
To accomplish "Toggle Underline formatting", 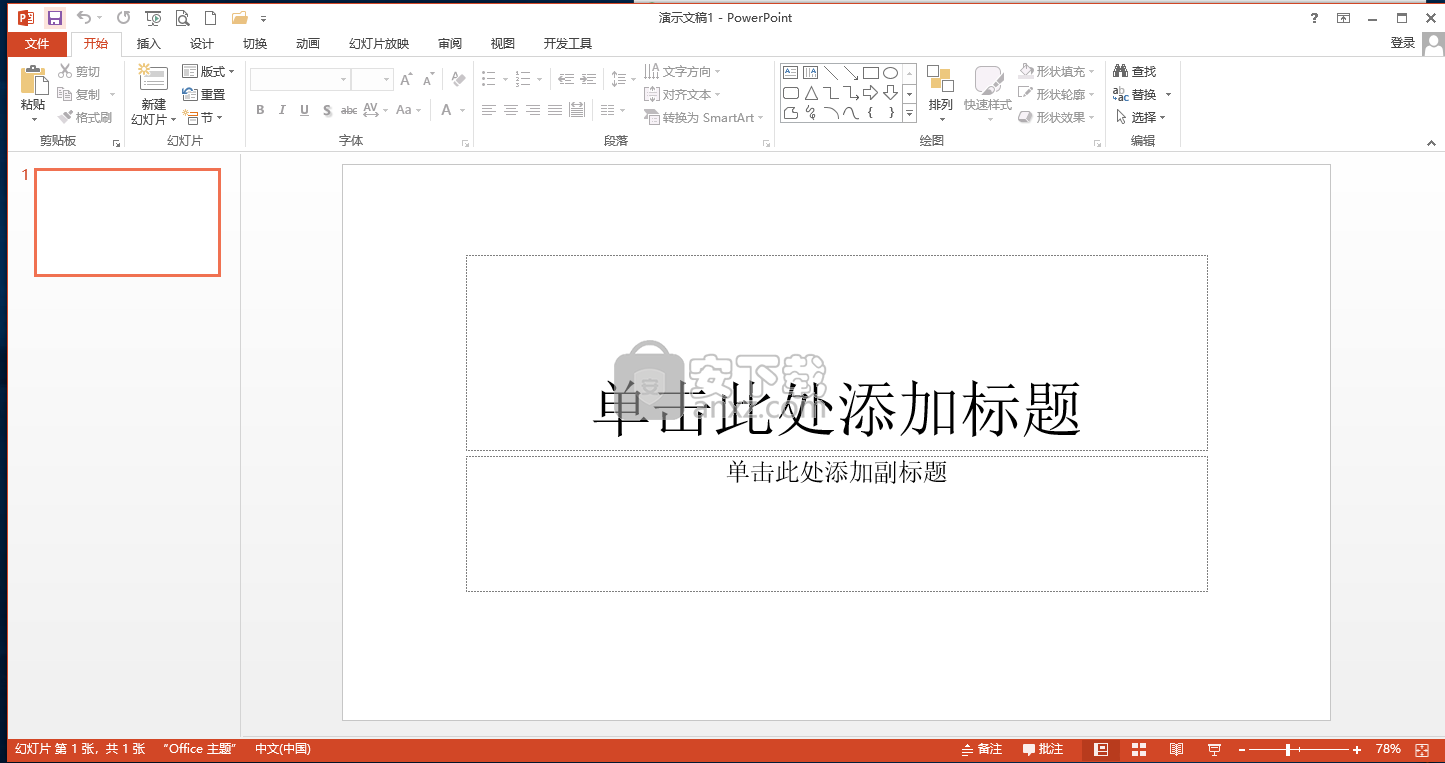I will point(304,110).
